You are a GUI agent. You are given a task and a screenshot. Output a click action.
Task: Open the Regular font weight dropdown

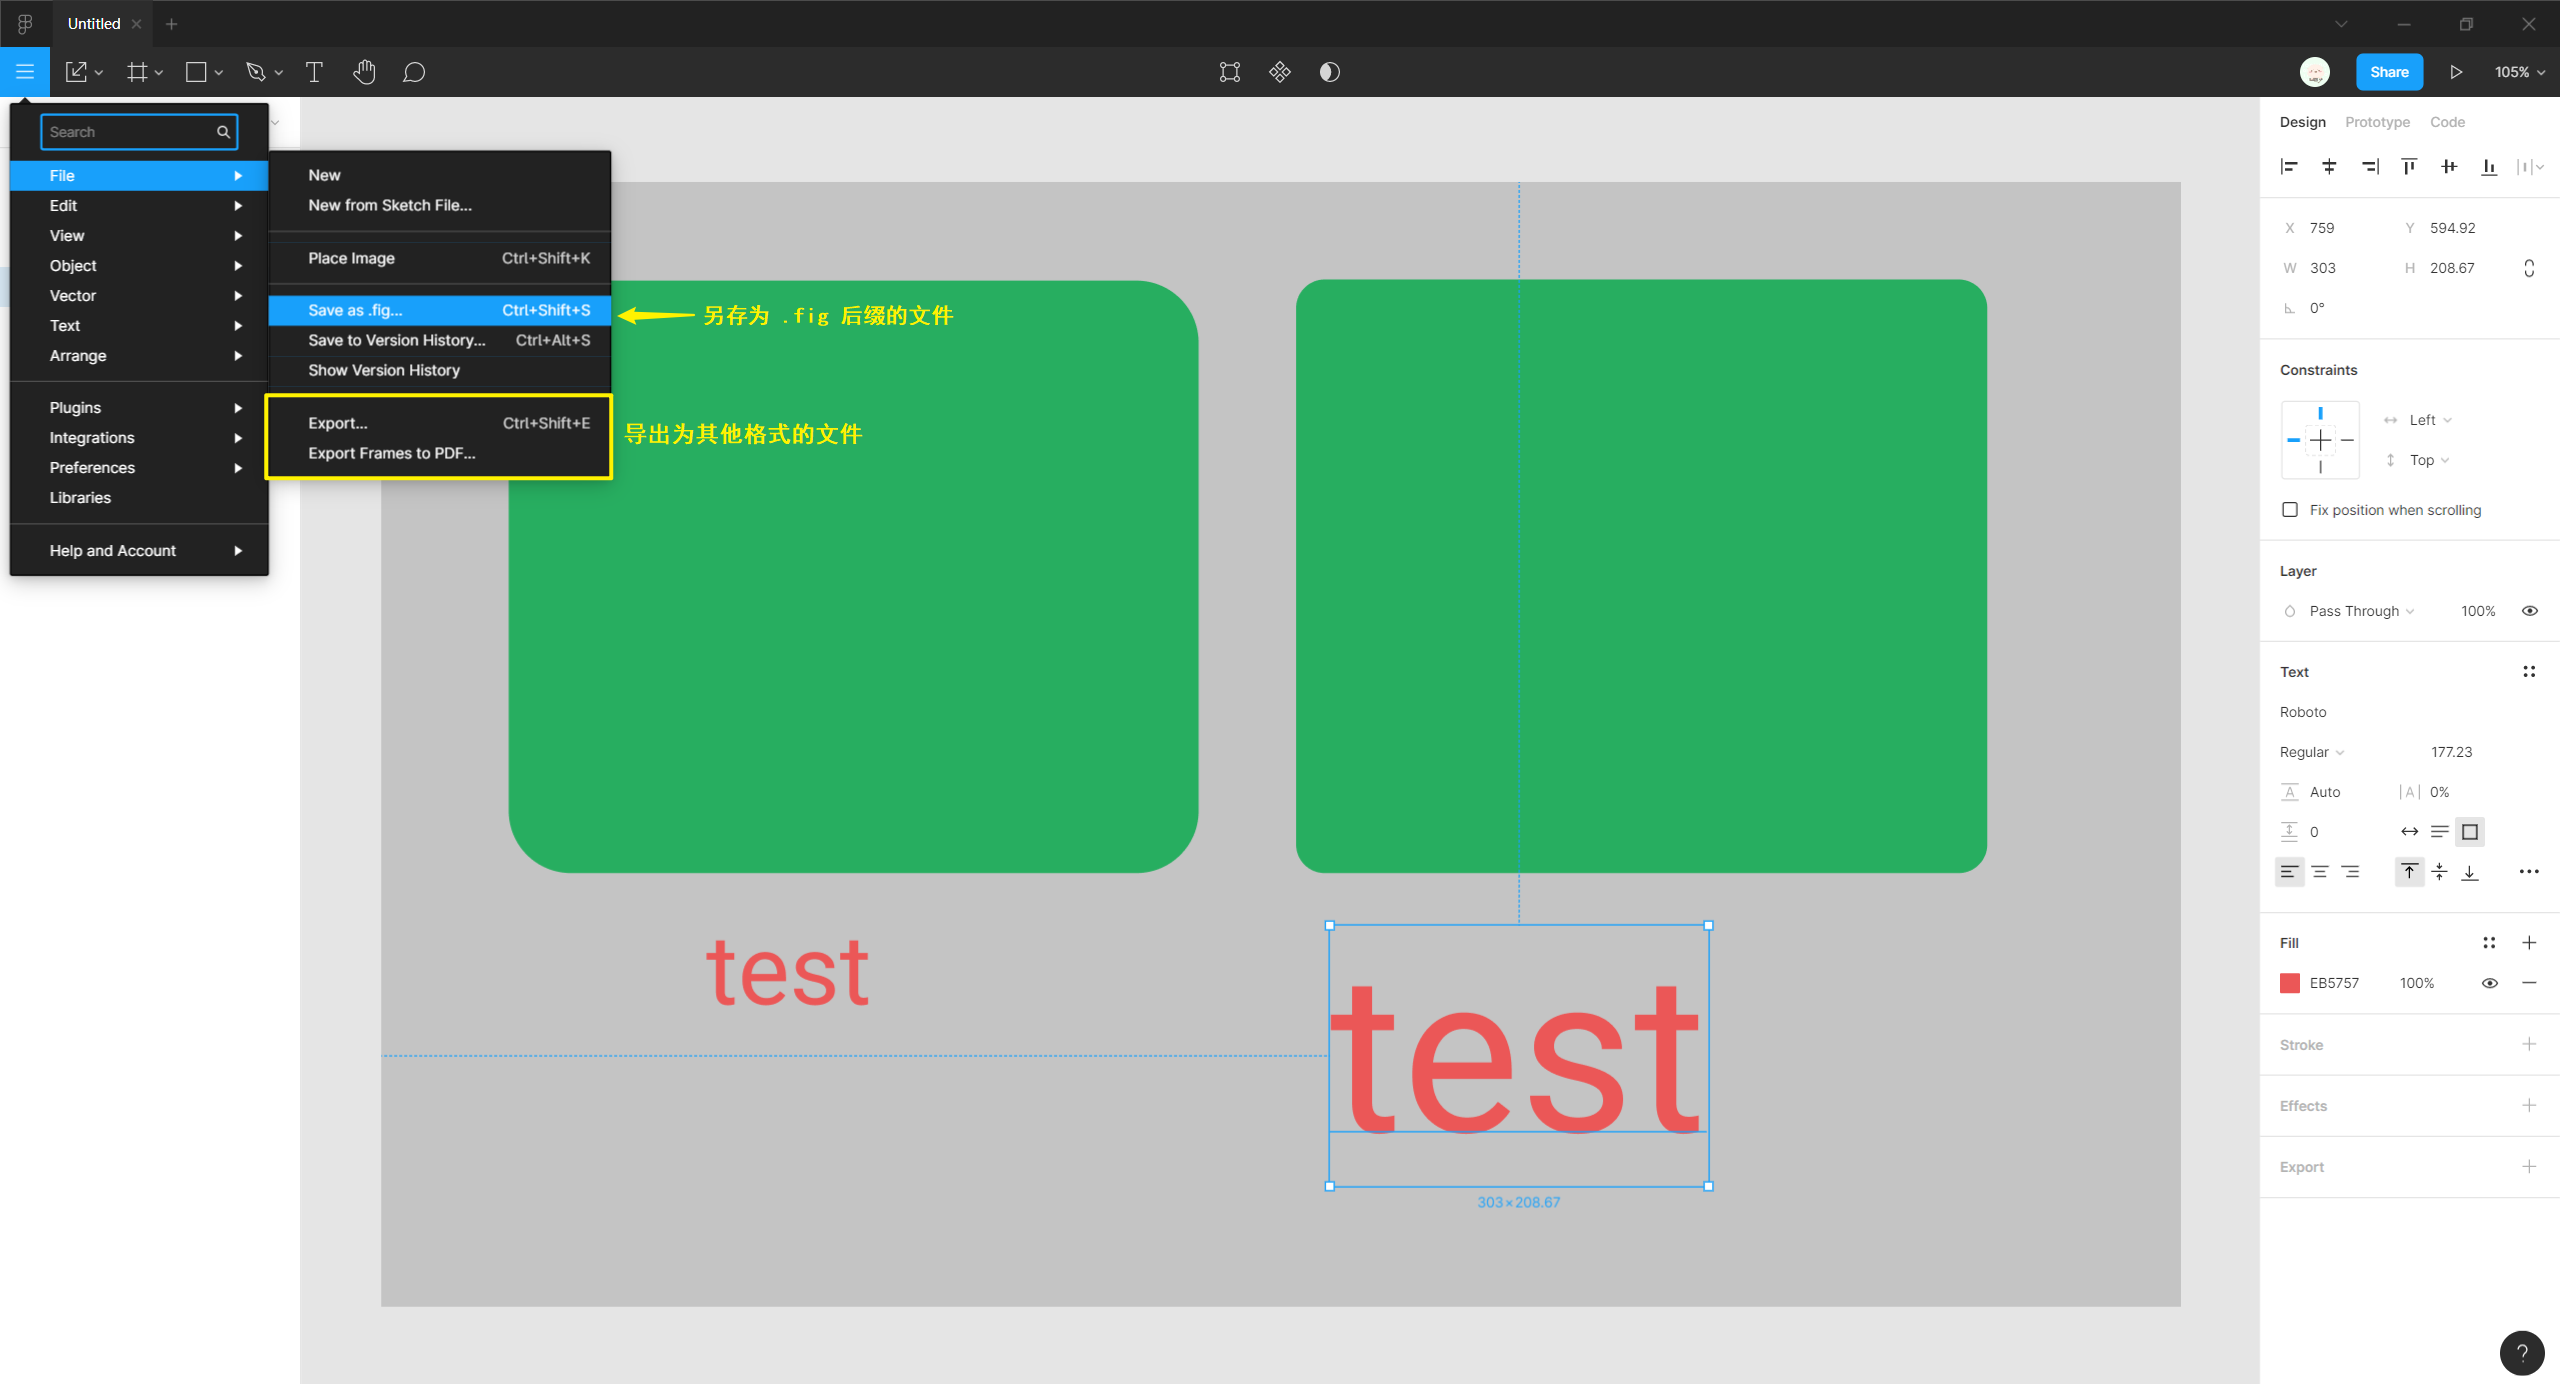pos(2311,752)
